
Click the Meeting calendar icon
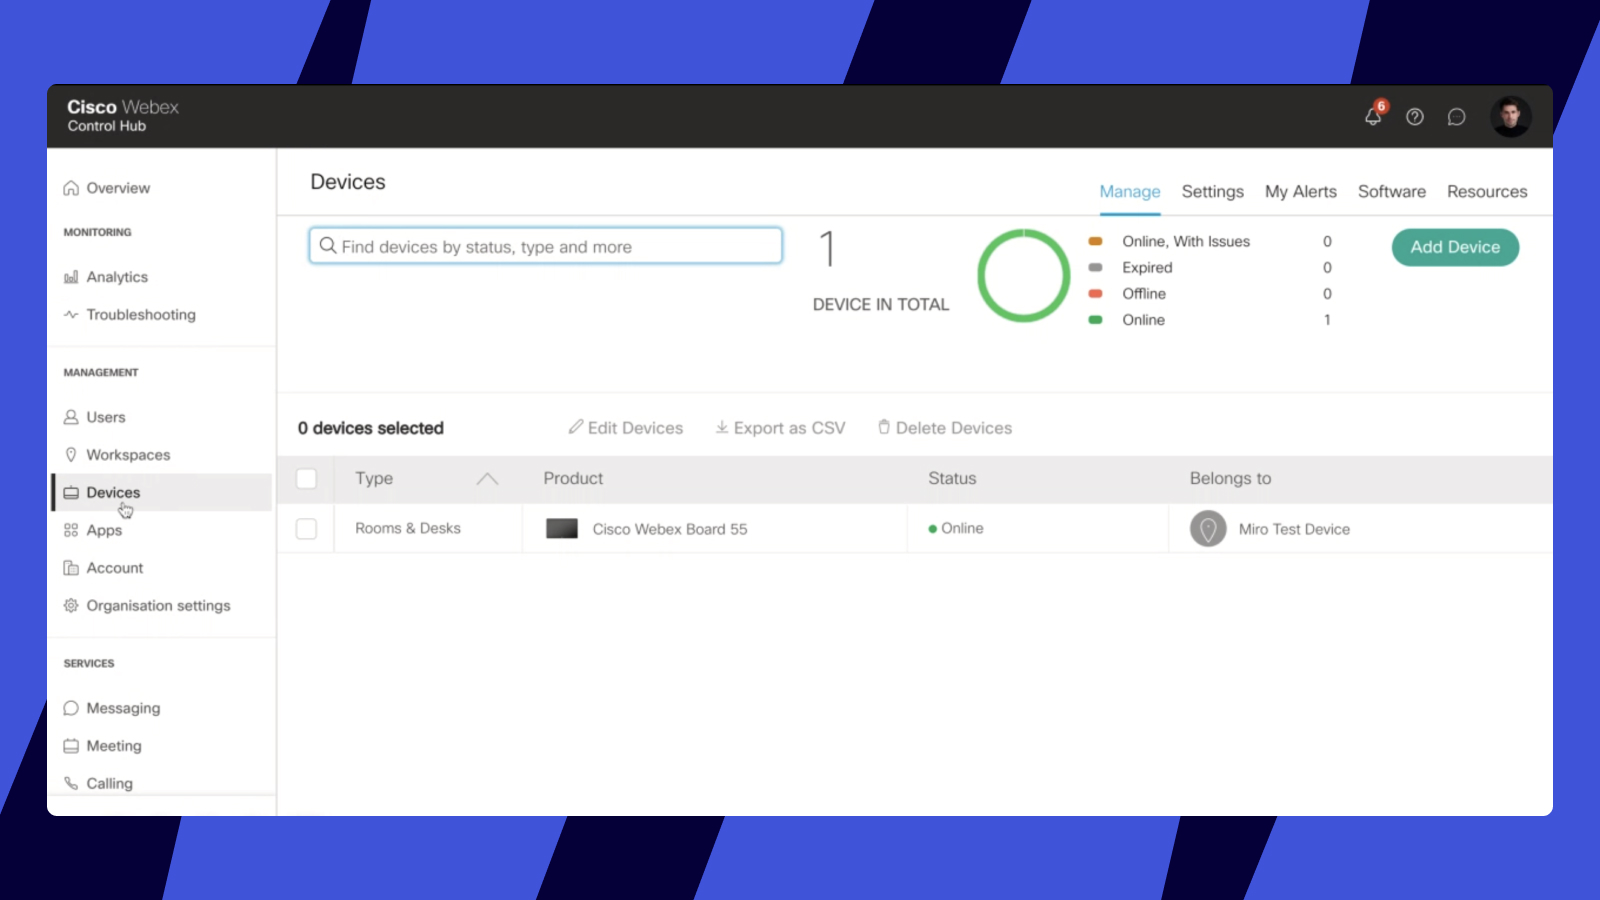tap(71, 746)
